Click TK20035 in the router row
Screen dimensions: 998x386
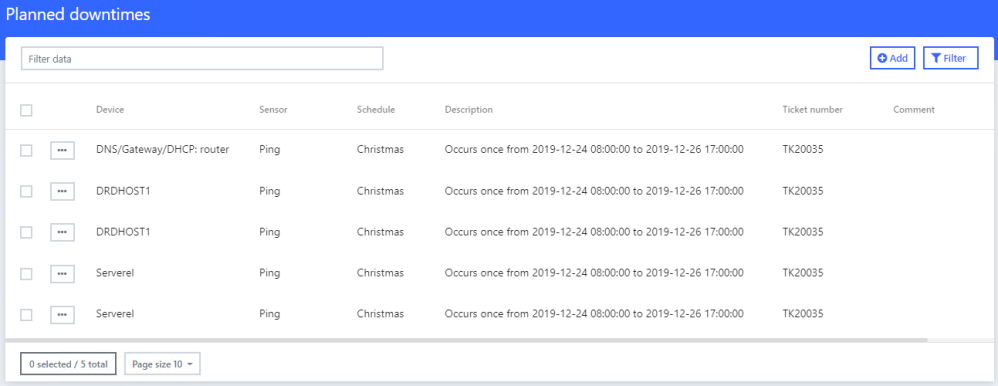803,150
